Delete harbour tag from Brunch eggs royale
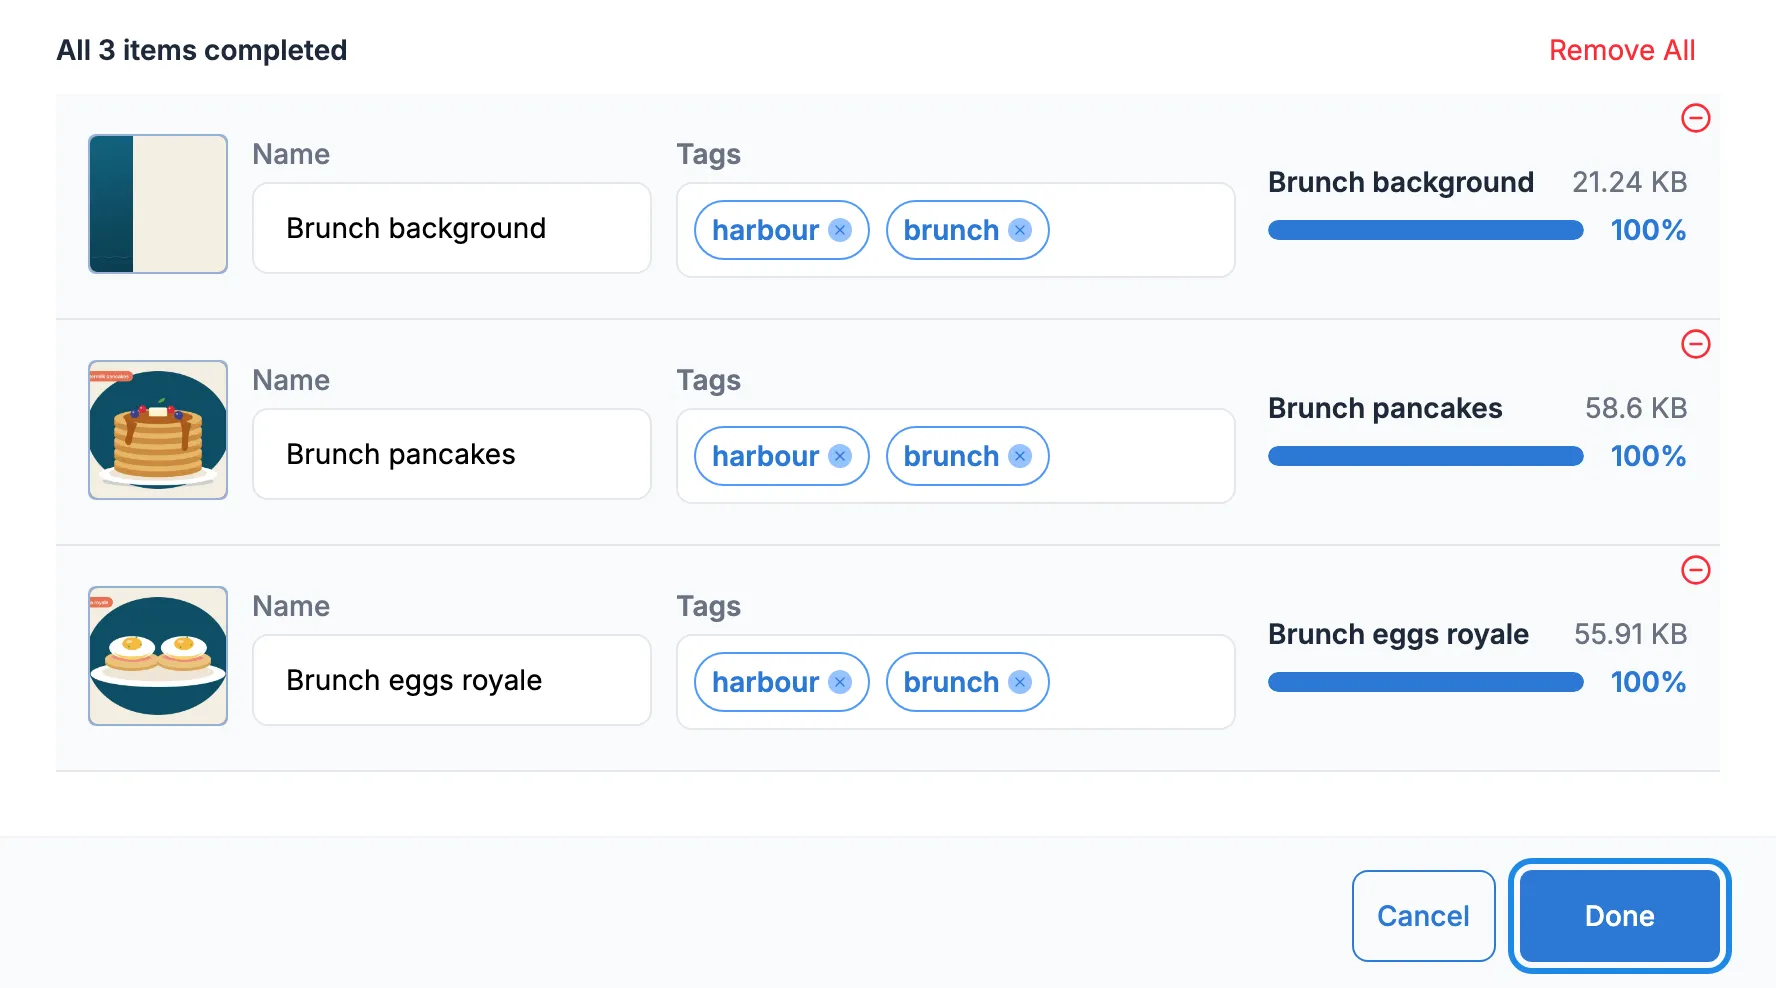Viewport: 1776px width, 988px height. 840,682
